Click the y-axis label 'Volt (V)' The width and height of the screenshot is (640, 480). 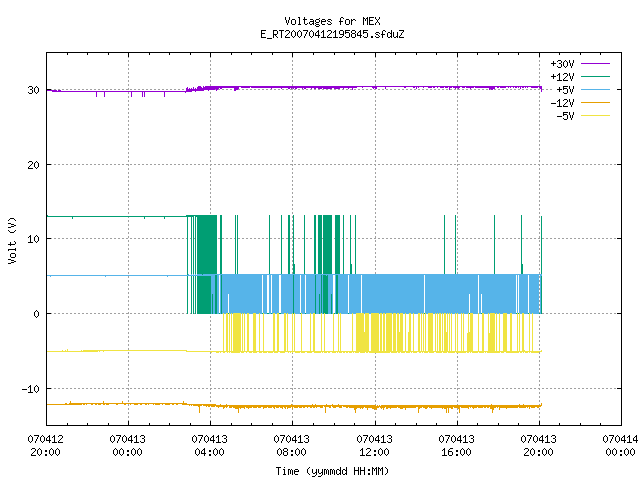[12, 240]
